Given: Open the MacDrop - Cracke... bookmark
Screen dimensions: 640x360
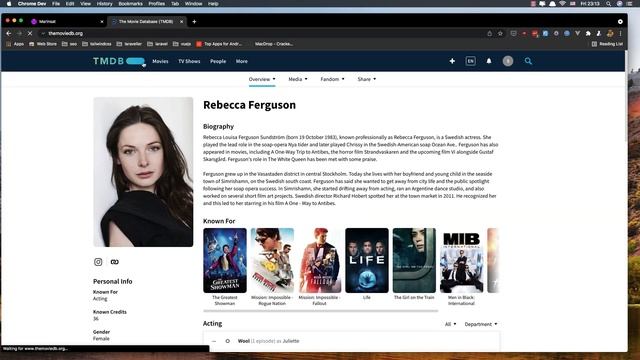Looking at the screenshot, I should (273, 44).
